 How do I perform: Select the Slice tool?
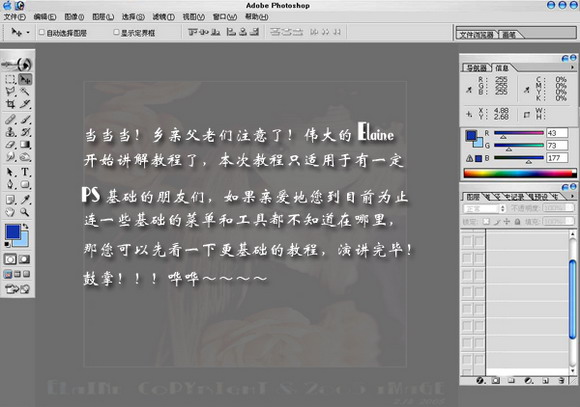pyautogui.click(x=25, y=104)
